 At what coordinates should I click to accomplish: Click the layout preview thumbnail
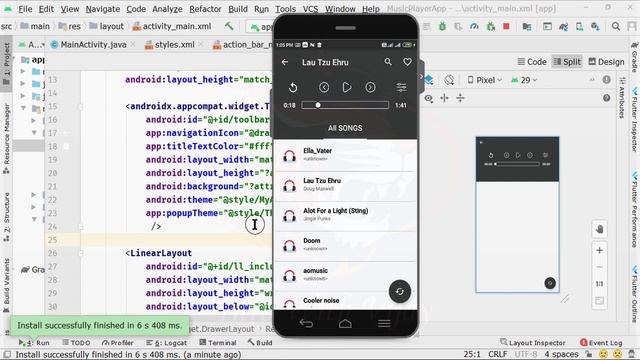coord(517,215)
